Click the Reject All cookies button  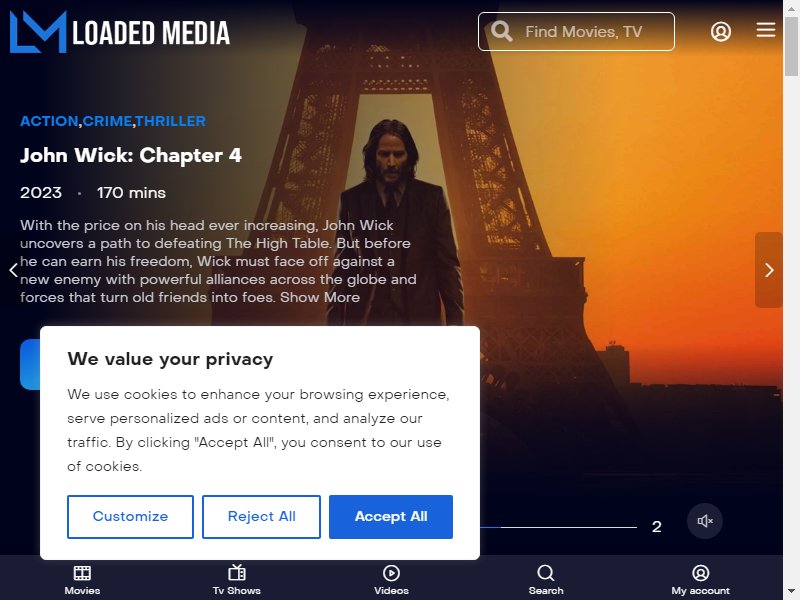pyautogui.click(x=261, y=516)
